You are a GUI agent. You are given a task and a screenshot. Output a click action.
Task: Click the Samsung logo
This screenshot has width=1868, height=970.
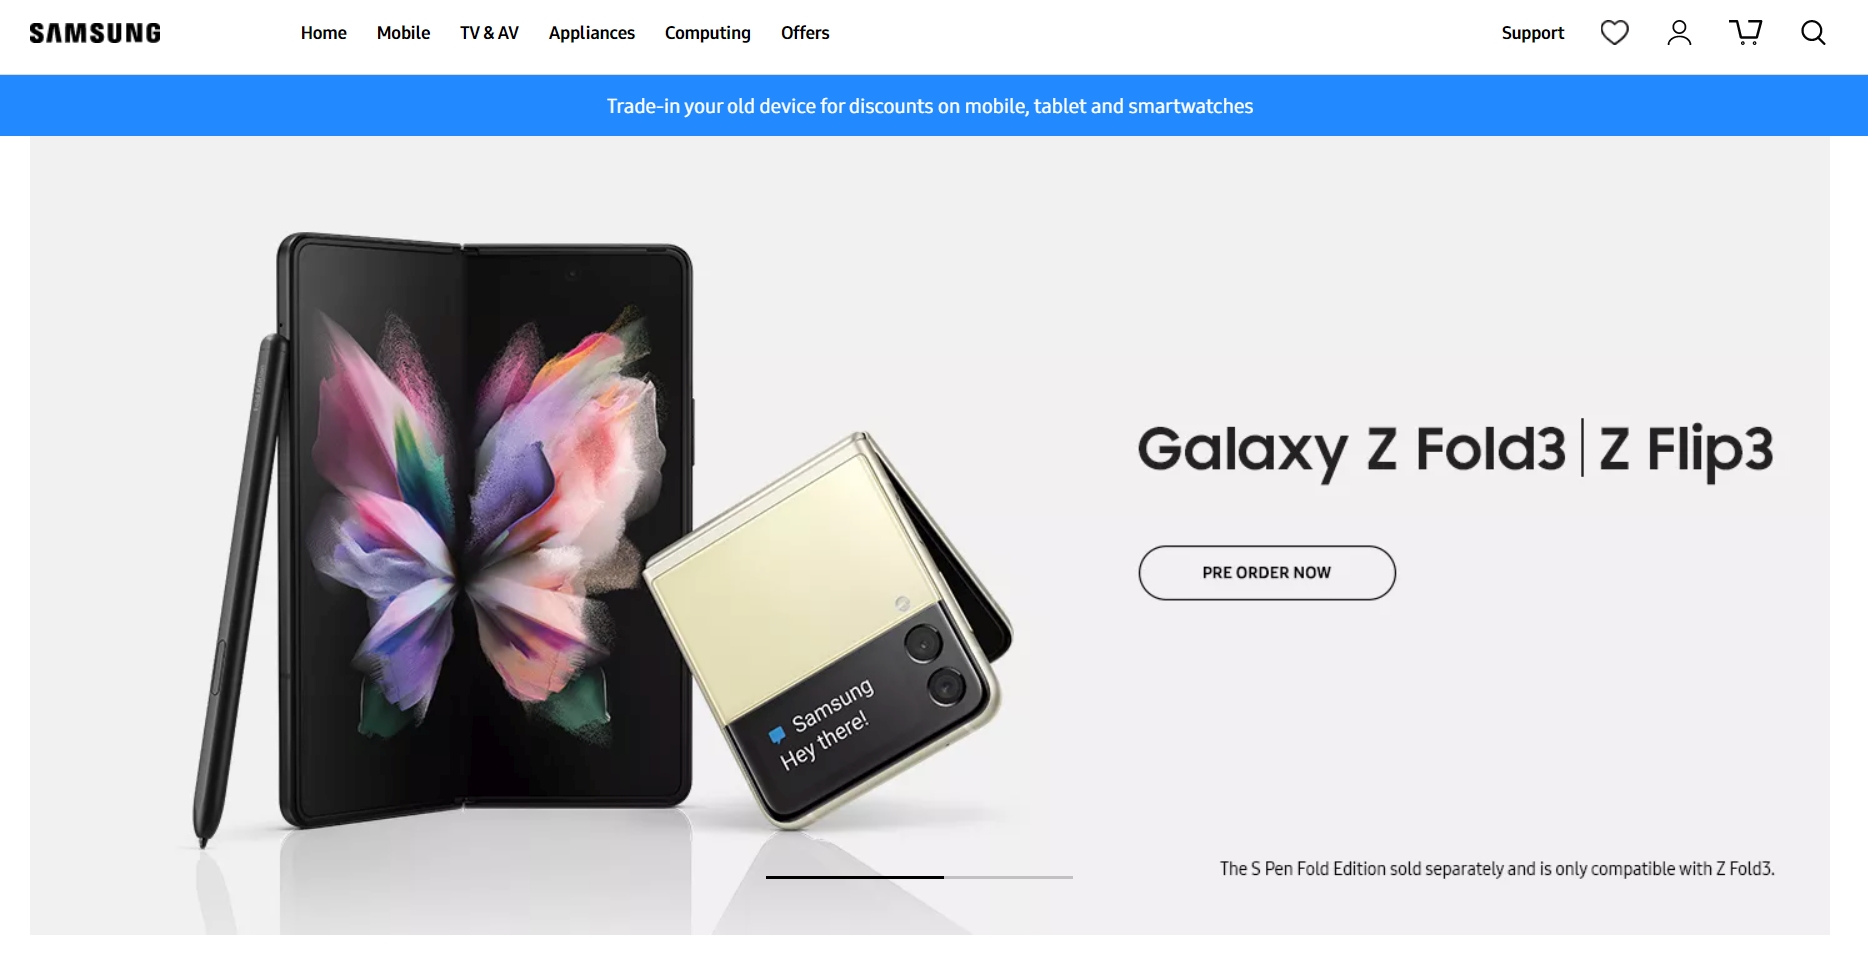click(95, 33)
